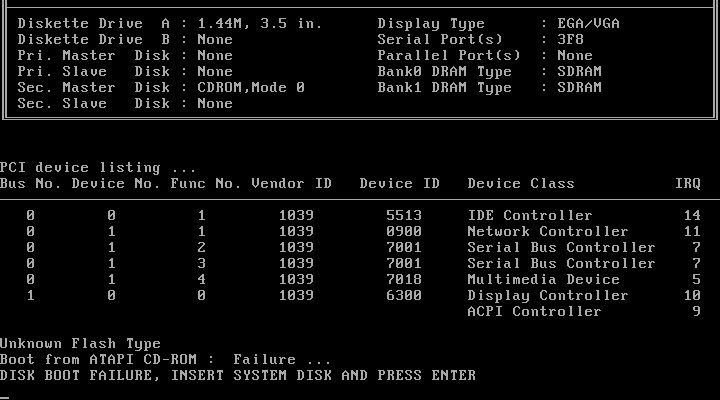Viewport: 720px width, 400px height.
Task: Select the 'Network Controller' device class
Action: coord(548,231)
